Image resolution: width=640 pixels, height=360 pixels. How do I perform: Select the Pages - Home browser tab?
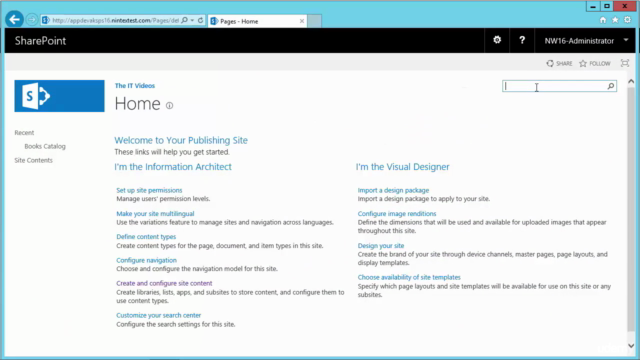click(257, 21)
